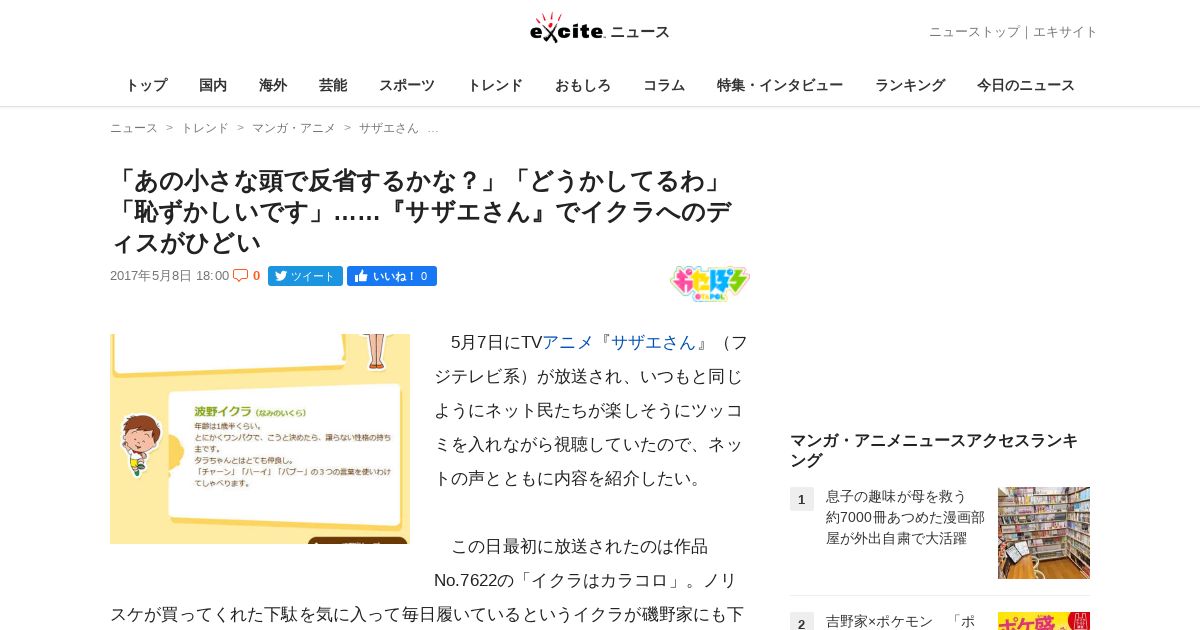Click the article date 2017年5月8日 18:00
1200x630 pixels.
click(170, 276)
